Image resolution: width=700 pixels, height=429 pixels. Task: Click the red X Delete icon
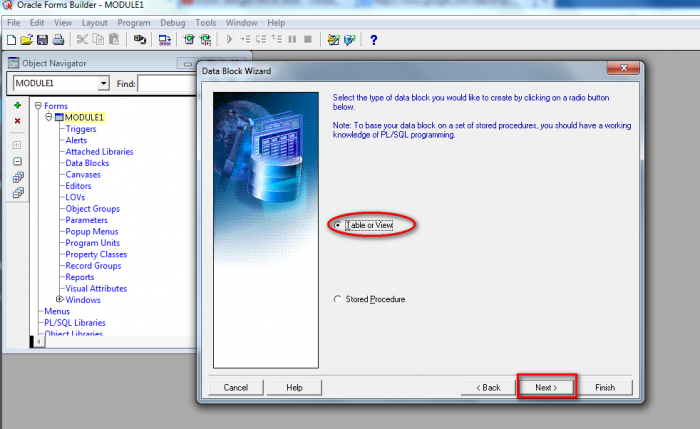pos(17,121)
